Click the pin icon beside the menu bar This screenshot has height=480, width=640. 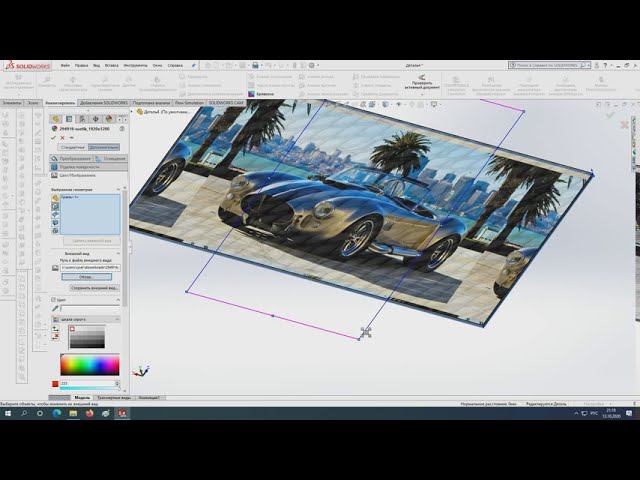pyautogui.click(x=194, y=65)
